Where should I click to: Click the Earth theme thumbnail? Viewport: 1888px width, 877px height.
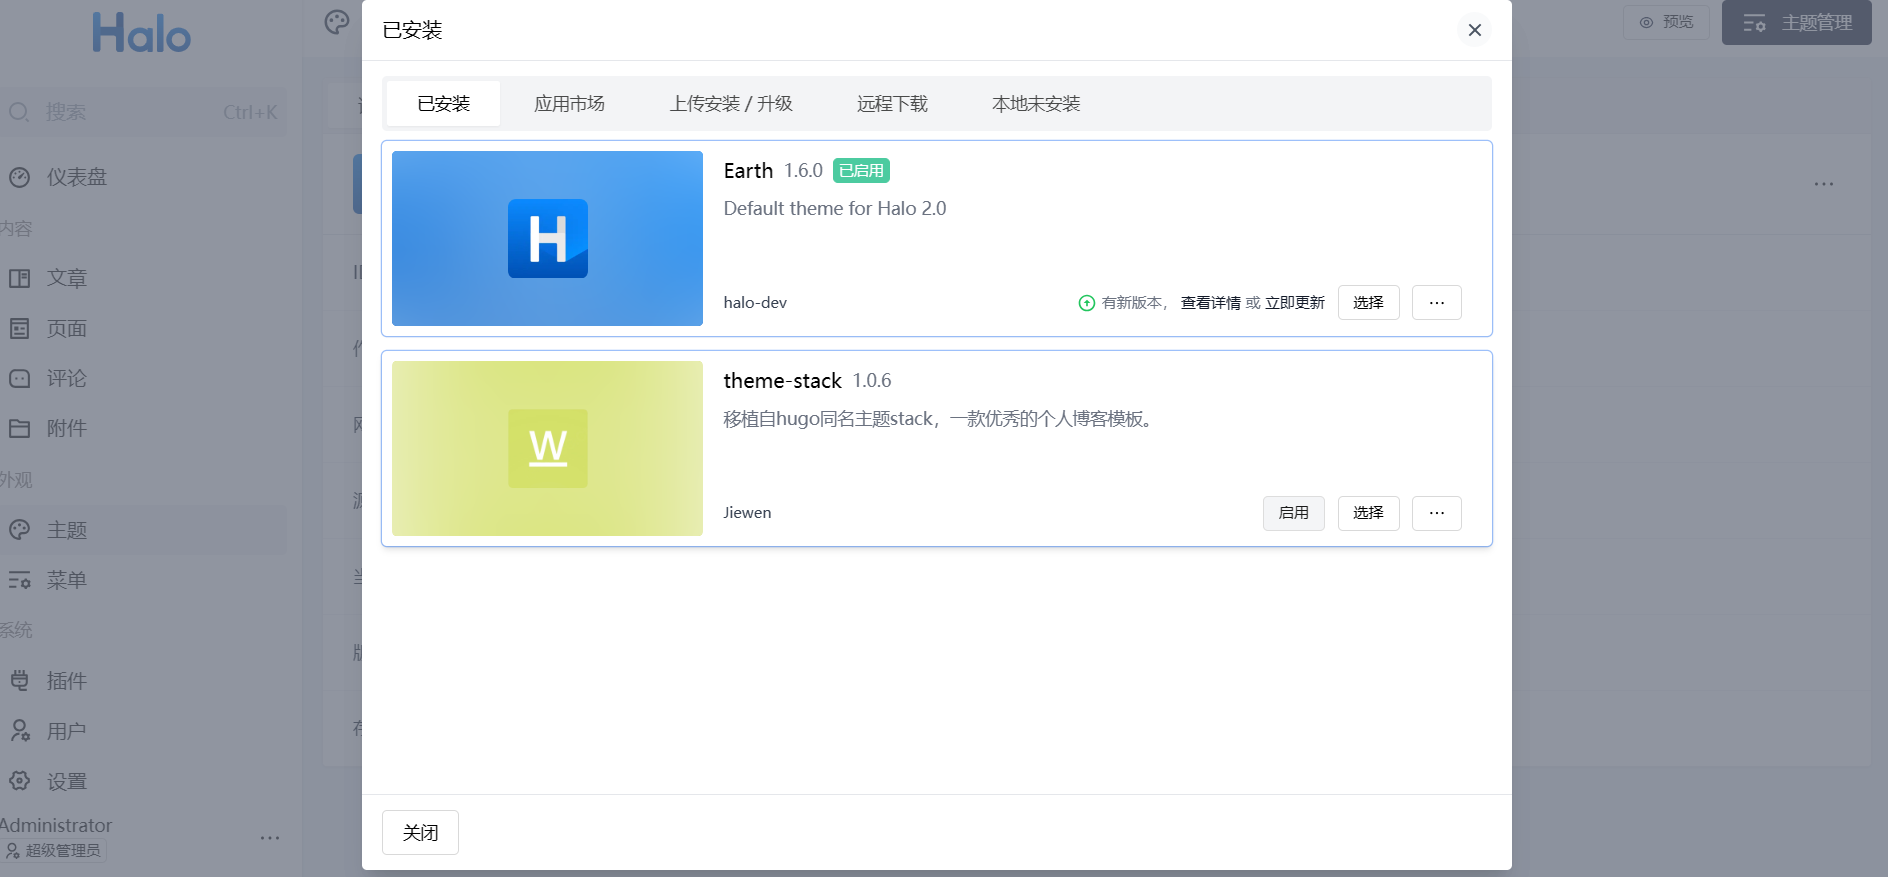tap(547, 238)
